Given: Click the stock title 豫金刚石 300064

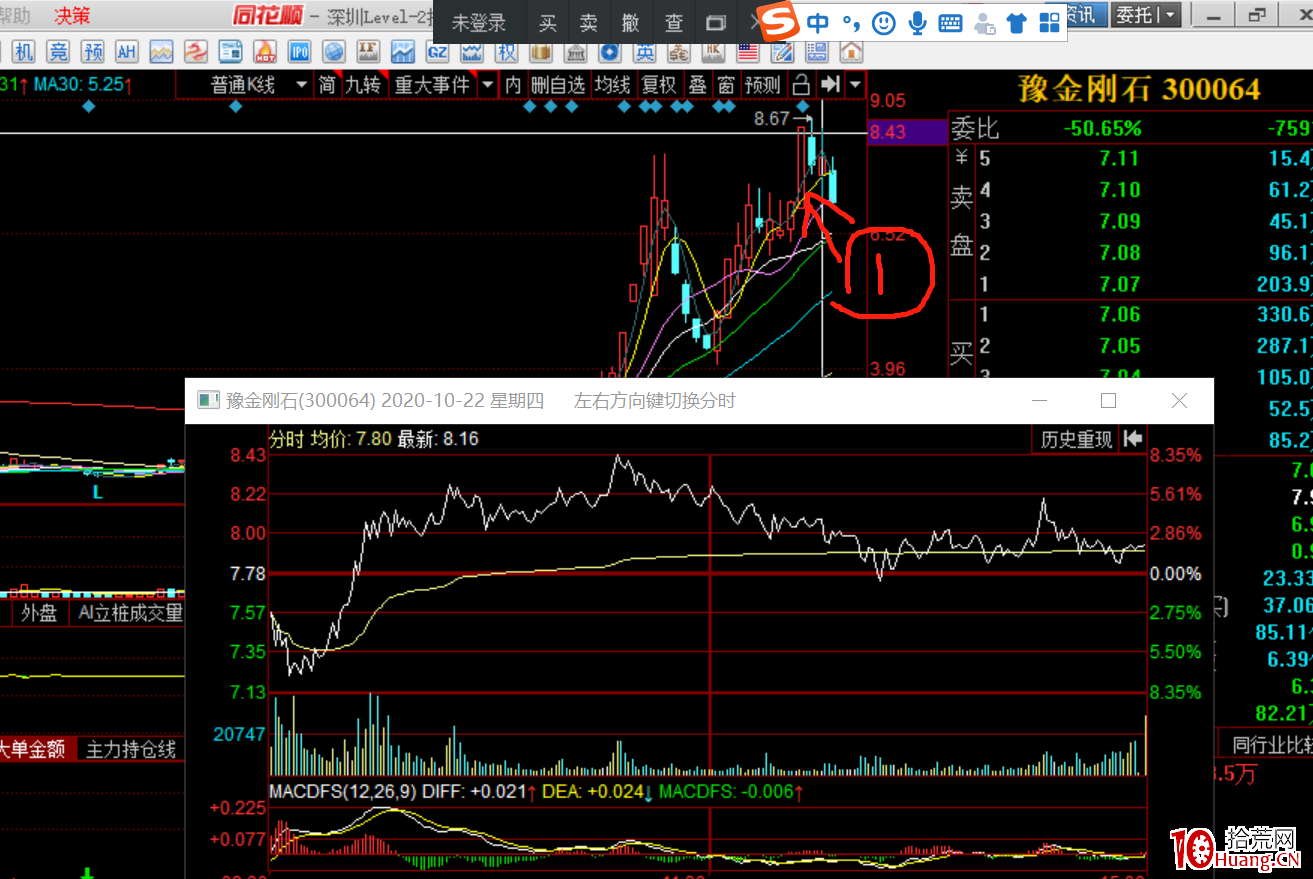Looking at the screenshot, I should click(1139, 89).
